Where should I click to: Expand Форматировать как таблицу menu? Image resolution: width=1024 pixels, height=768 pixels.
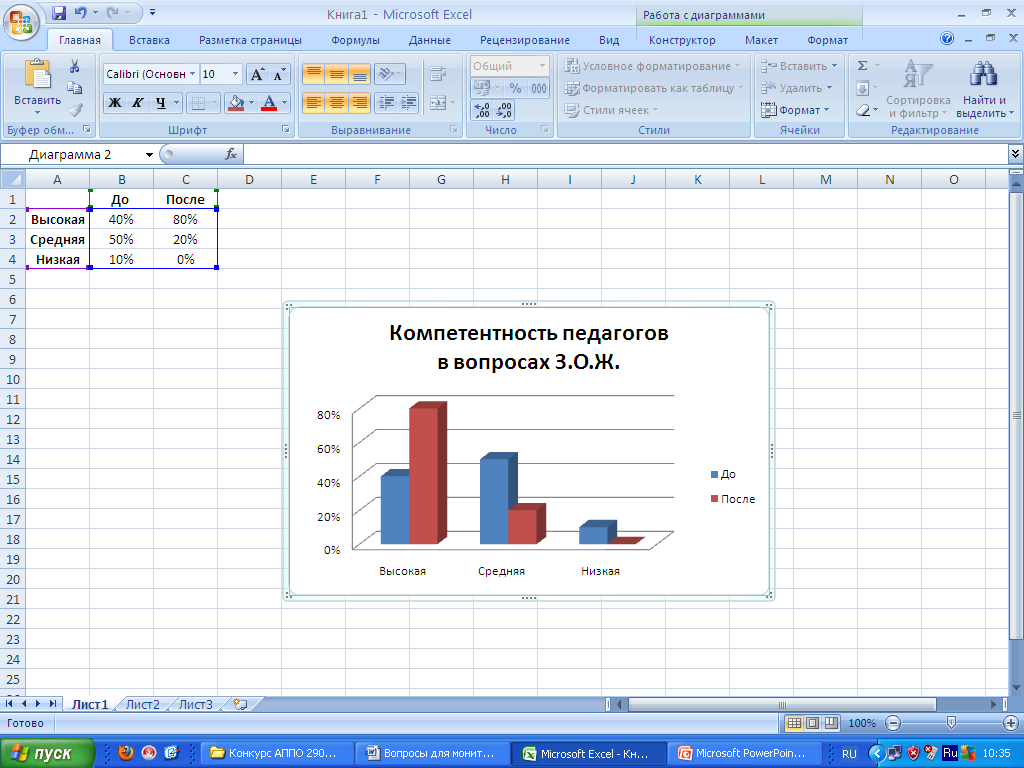coord(654,88)
